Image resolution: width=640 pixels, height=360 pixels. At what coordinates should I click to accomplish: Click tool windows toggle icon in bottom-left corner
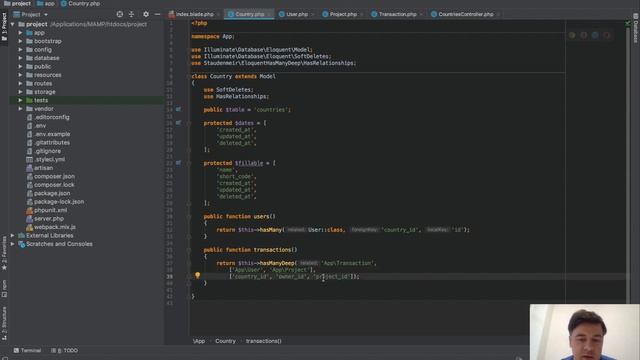[4, 358]
